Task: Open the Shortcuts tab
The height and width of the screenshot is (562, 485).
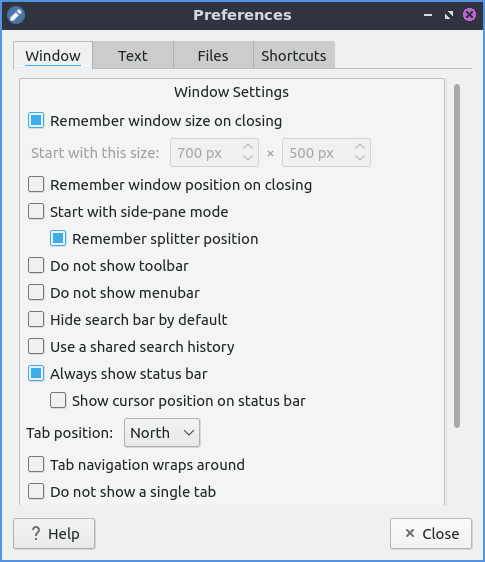Action: (294, 56)
